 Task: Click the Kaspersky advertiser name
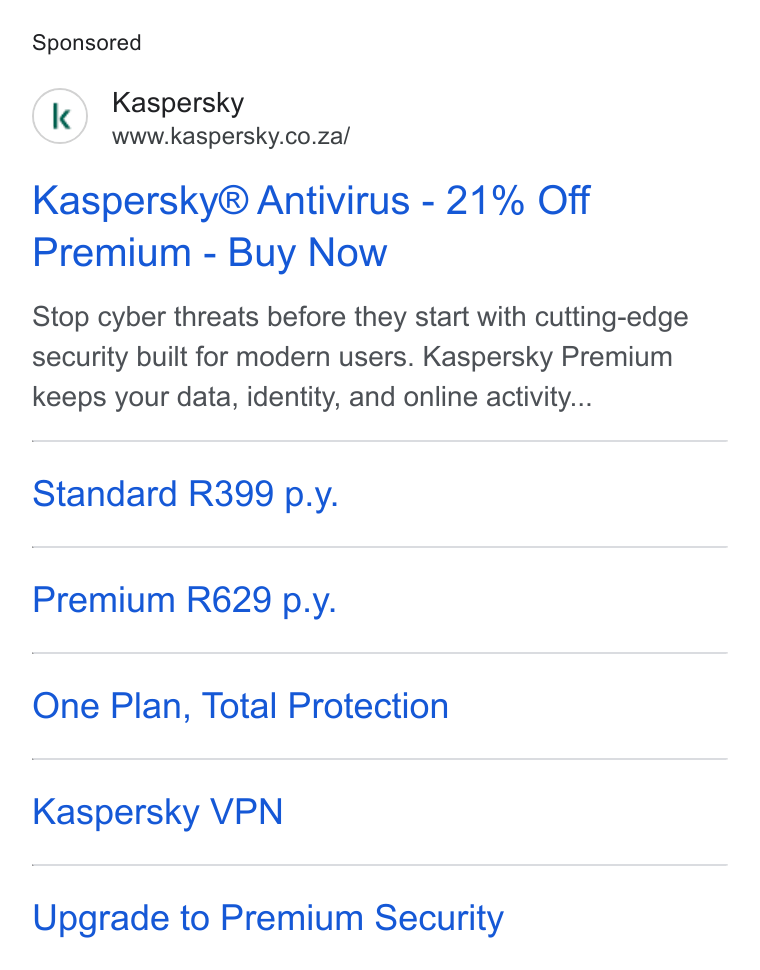(178, 103)
